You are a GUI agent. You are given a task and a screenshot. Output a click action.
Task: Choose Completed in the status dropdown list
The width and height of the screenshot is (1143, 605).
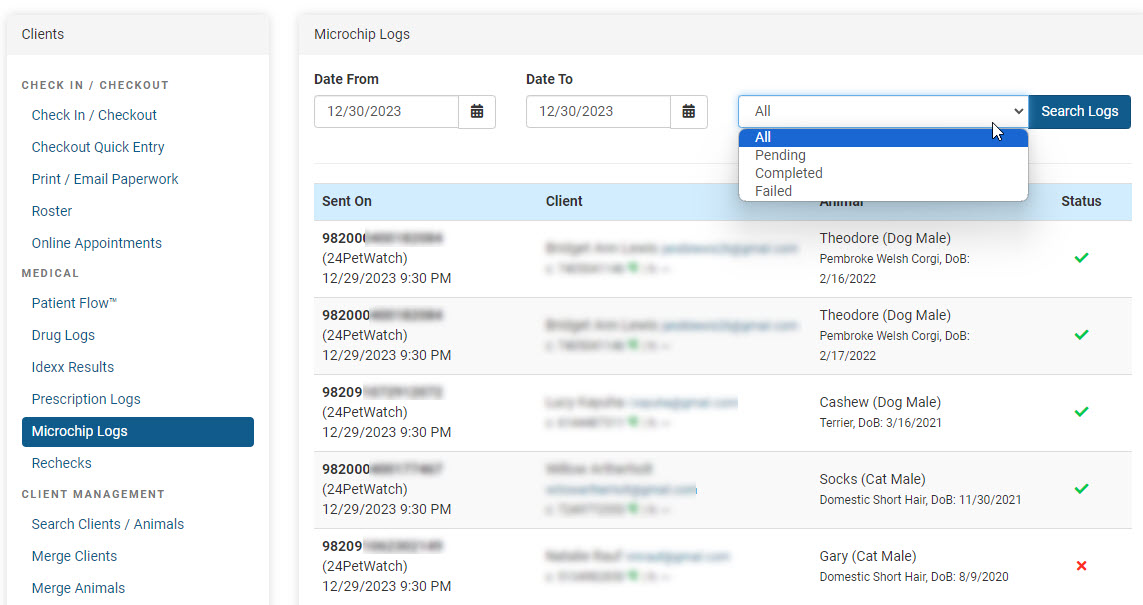(x=788, y=173)
